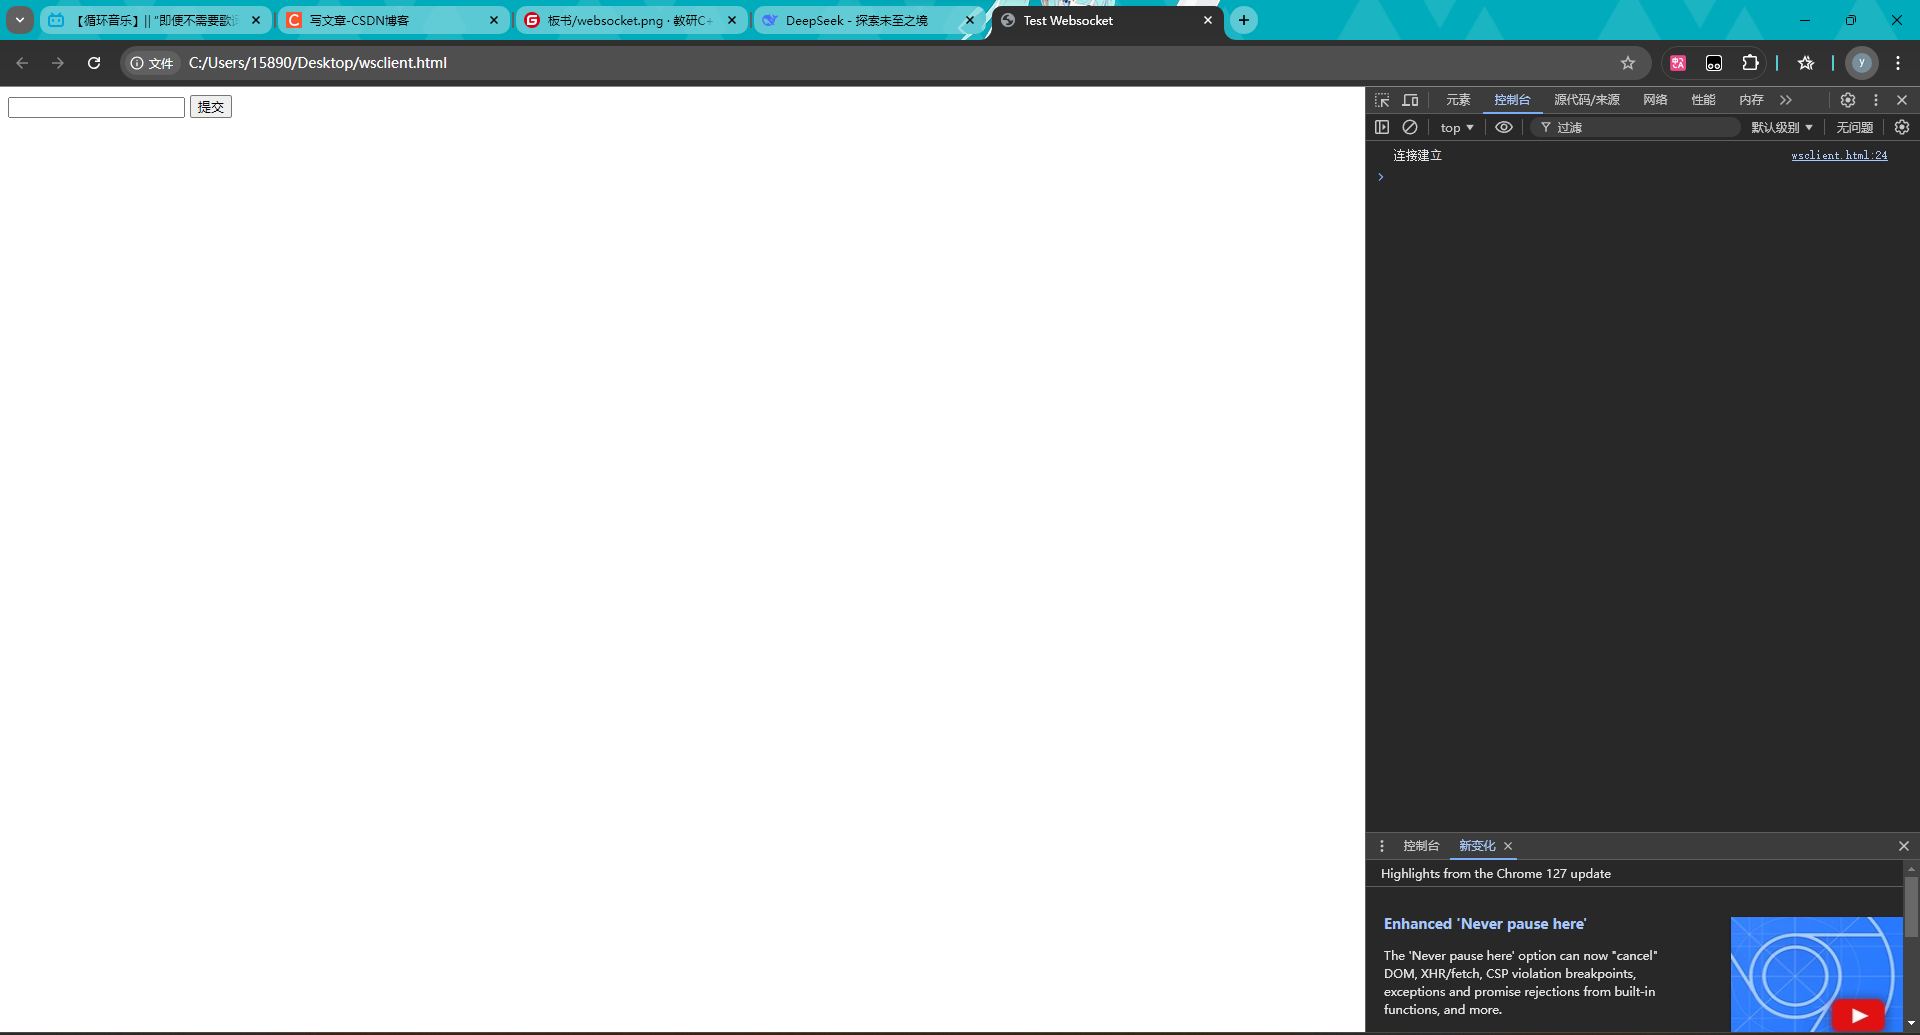Image resolution: width=1920 pixels, height=1035 pixels.
Task: Bookmark this page with star icon
Action: click(x=1628, y=63)
